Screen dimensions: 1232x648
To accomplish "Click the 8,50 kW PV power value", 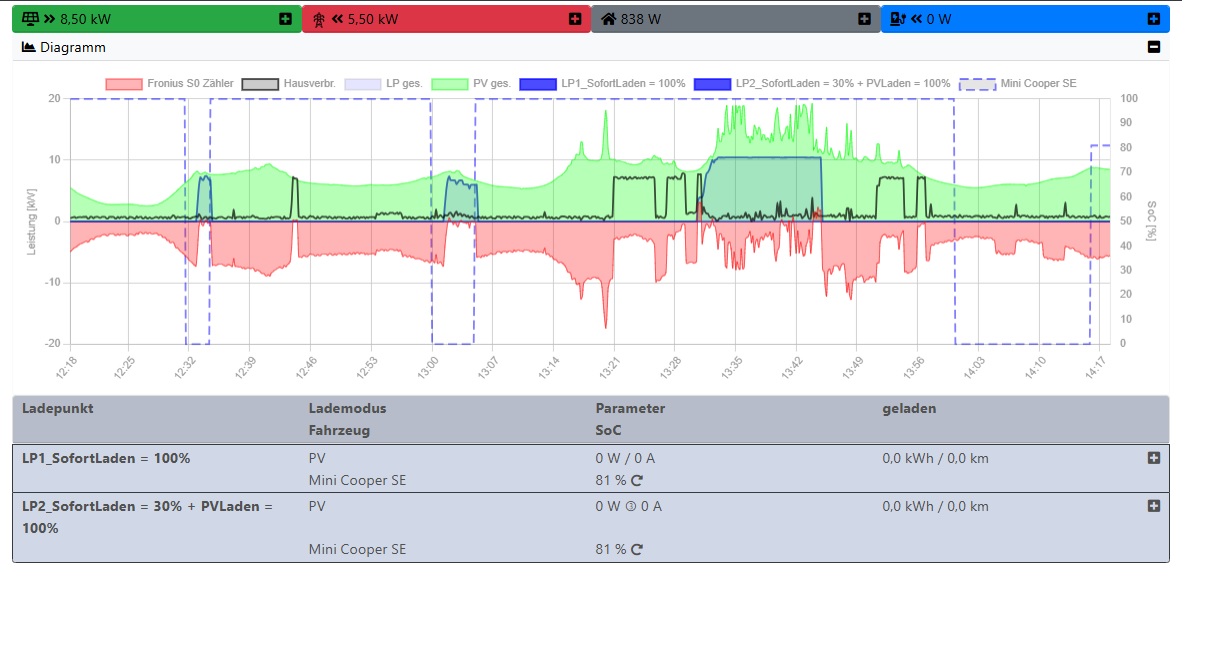I will coord(88,19).
